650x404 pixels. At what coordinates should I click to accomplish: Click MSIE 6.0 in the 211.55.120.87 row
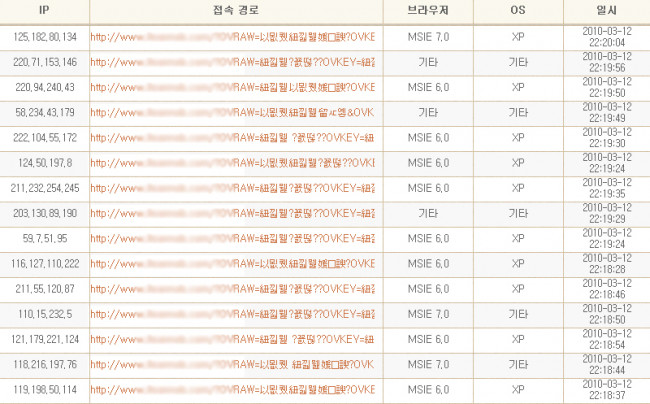(x=428, y=289)
